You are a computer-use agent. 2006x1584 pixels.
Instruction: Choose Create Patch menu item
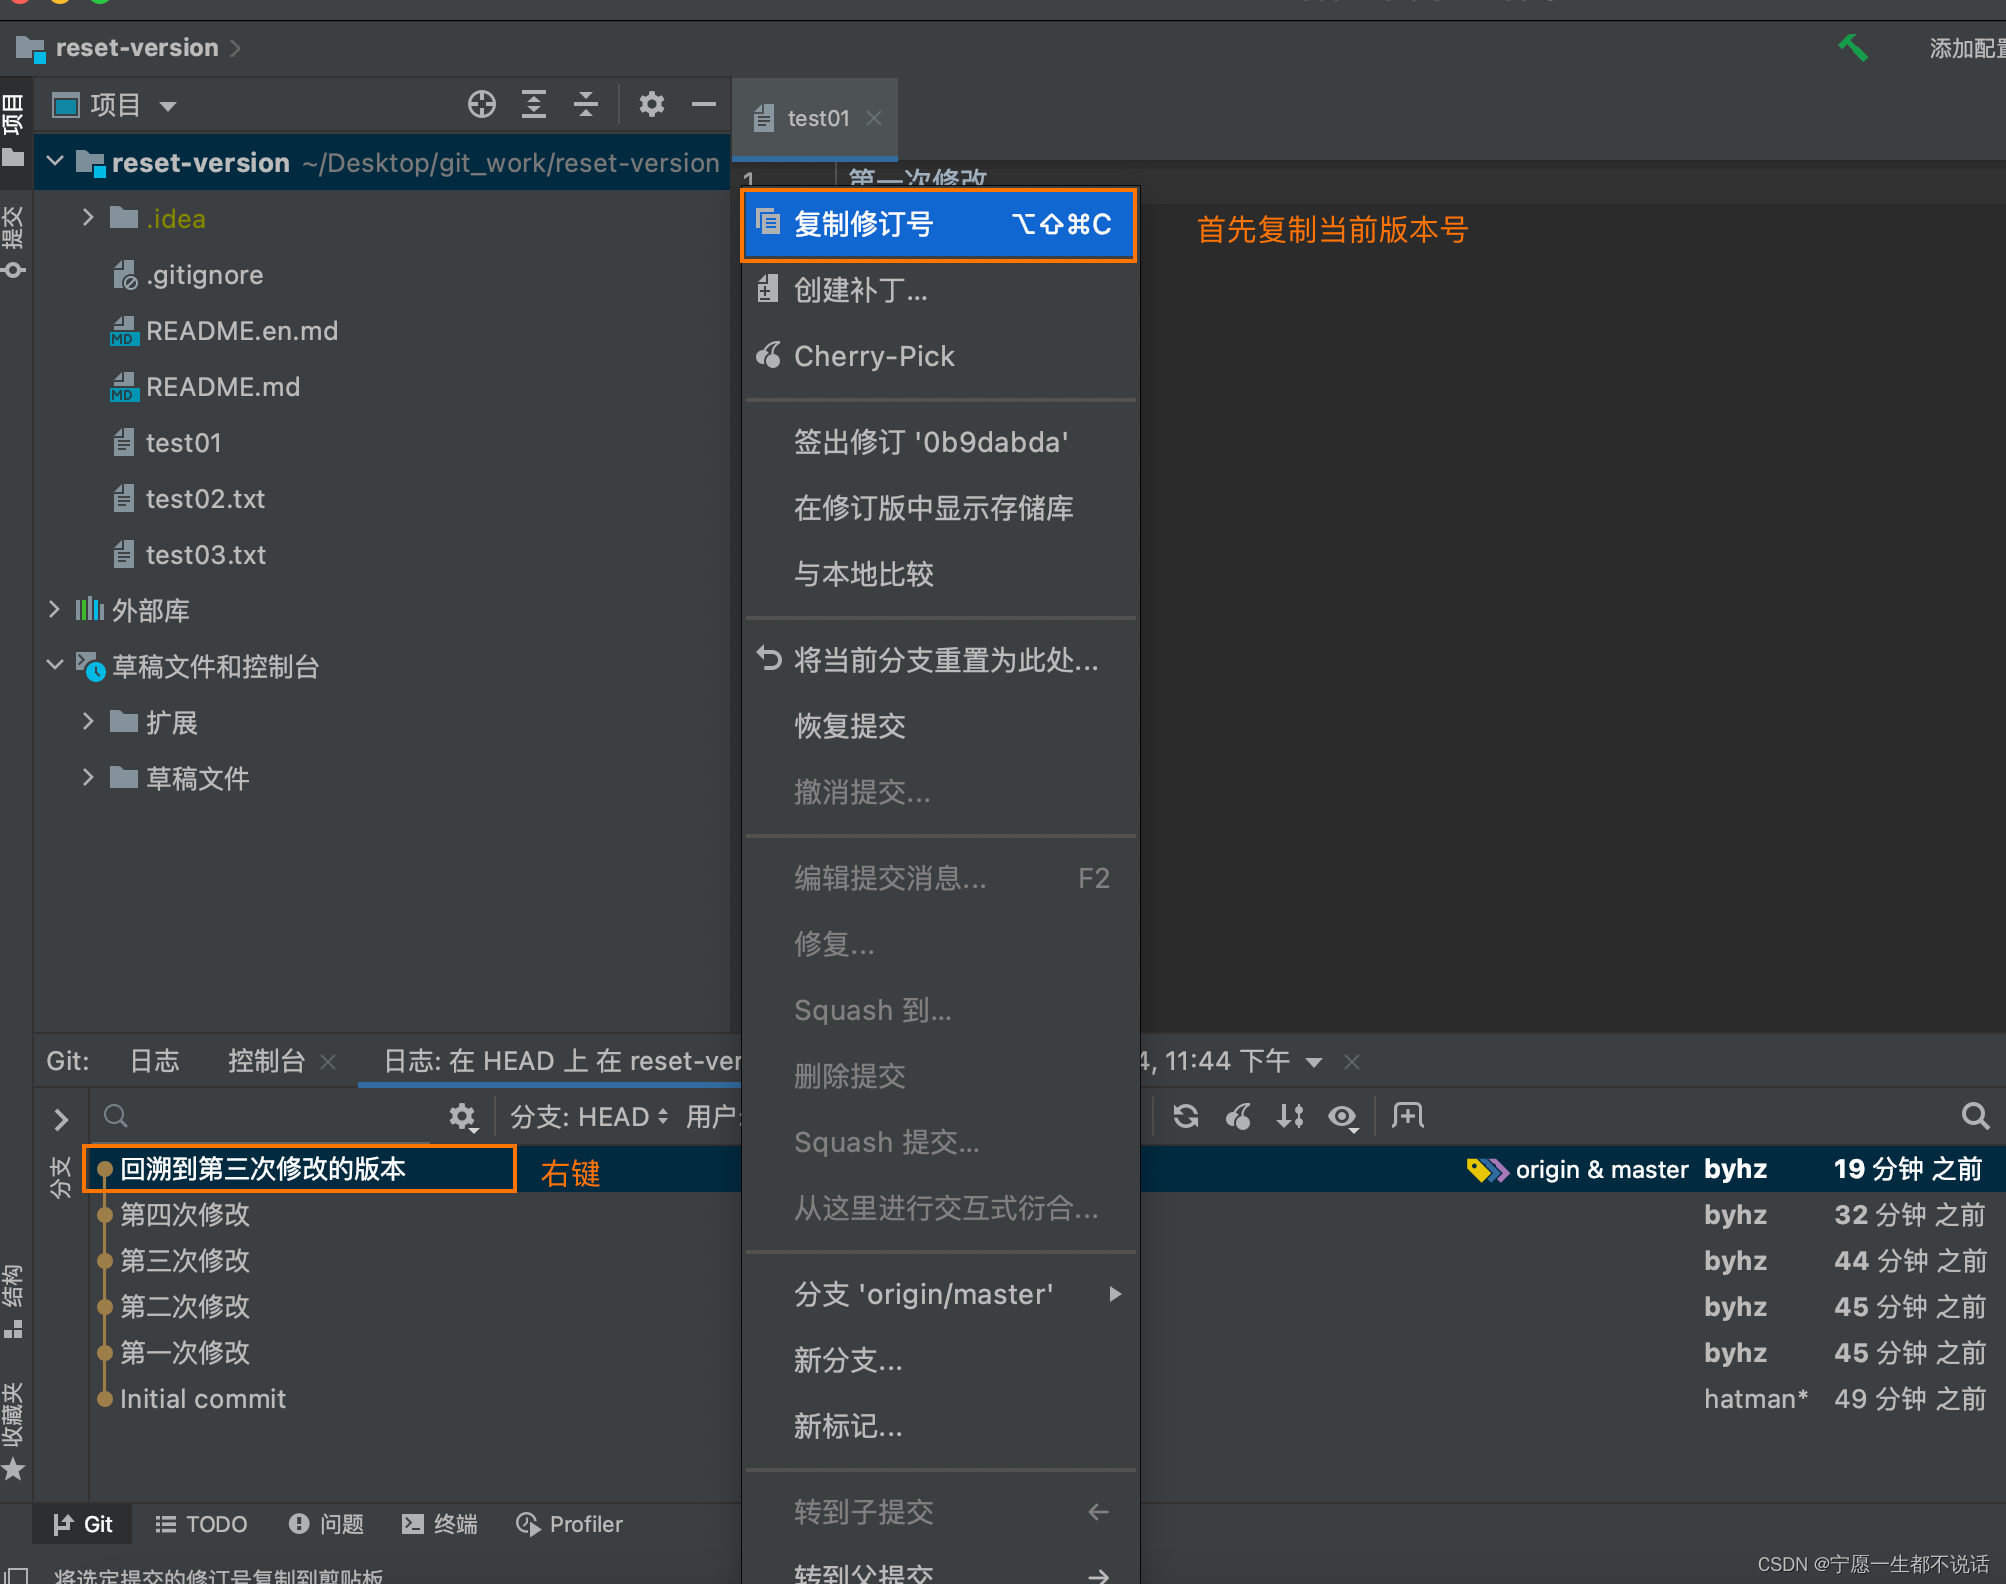coord(939,290)
